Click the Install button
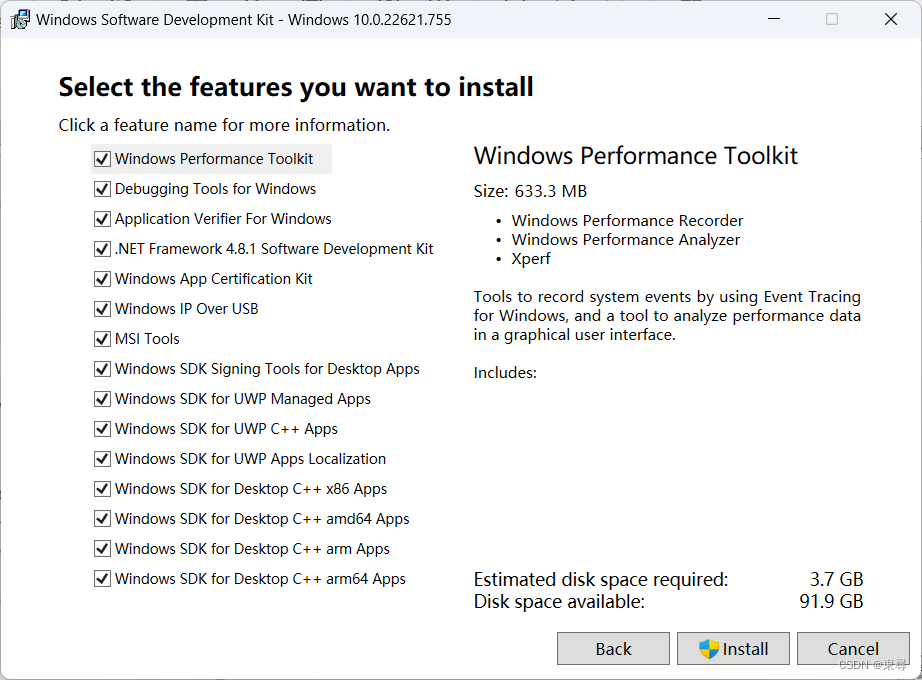This screenshot has width=922, height=680. [x=733, y=648]
